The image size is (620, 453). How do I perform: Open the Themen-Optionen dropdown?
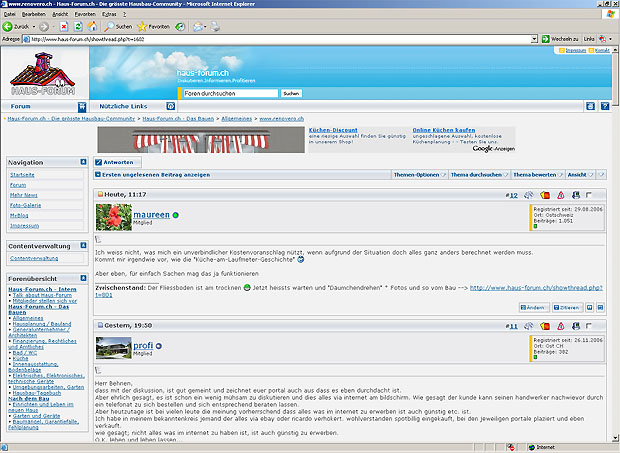click(420, 175)
